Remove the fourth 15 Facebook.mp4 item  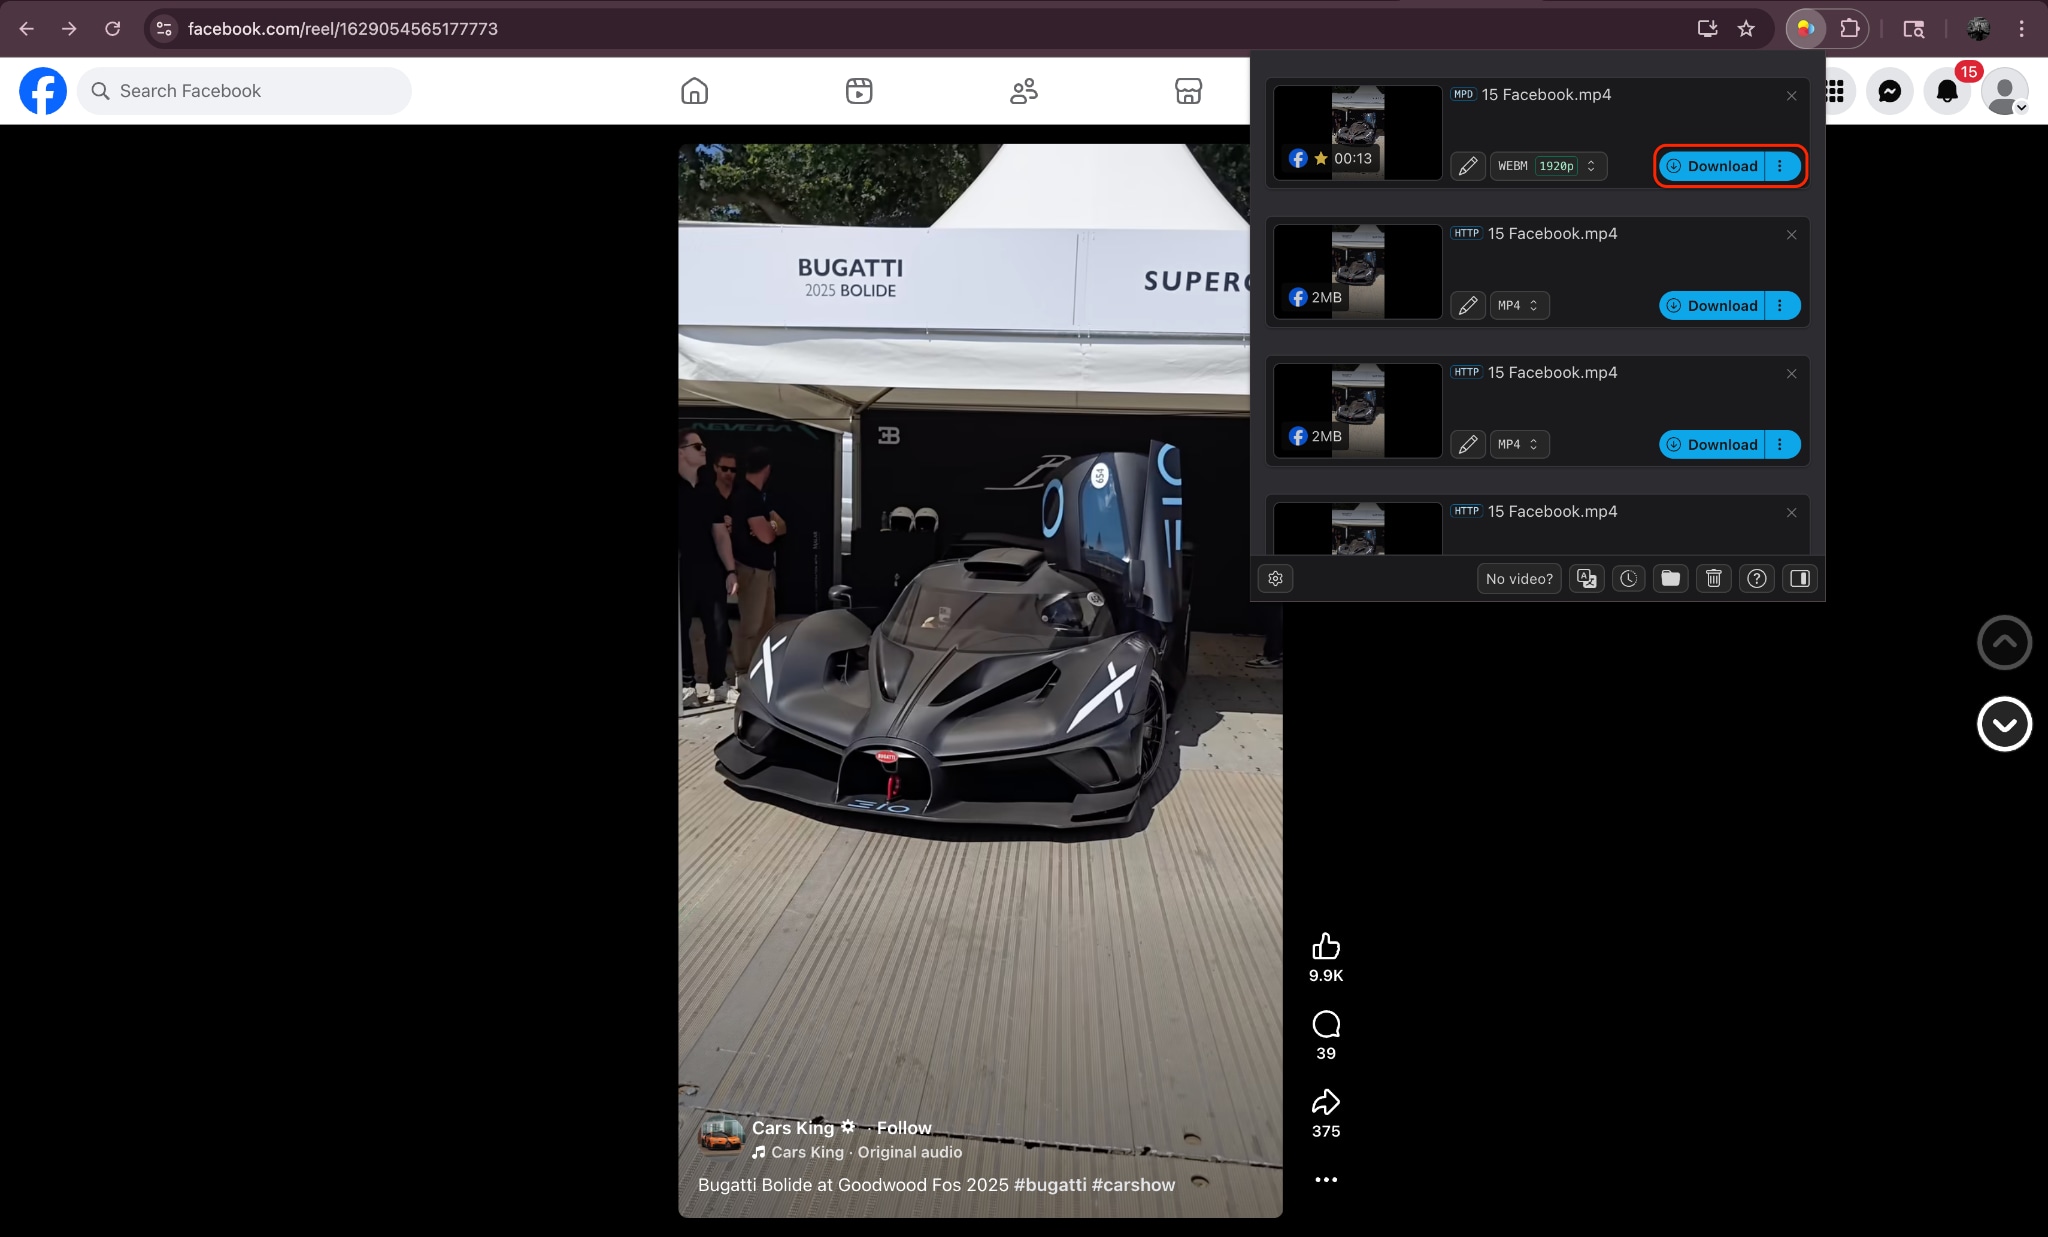coord(1791,513)
